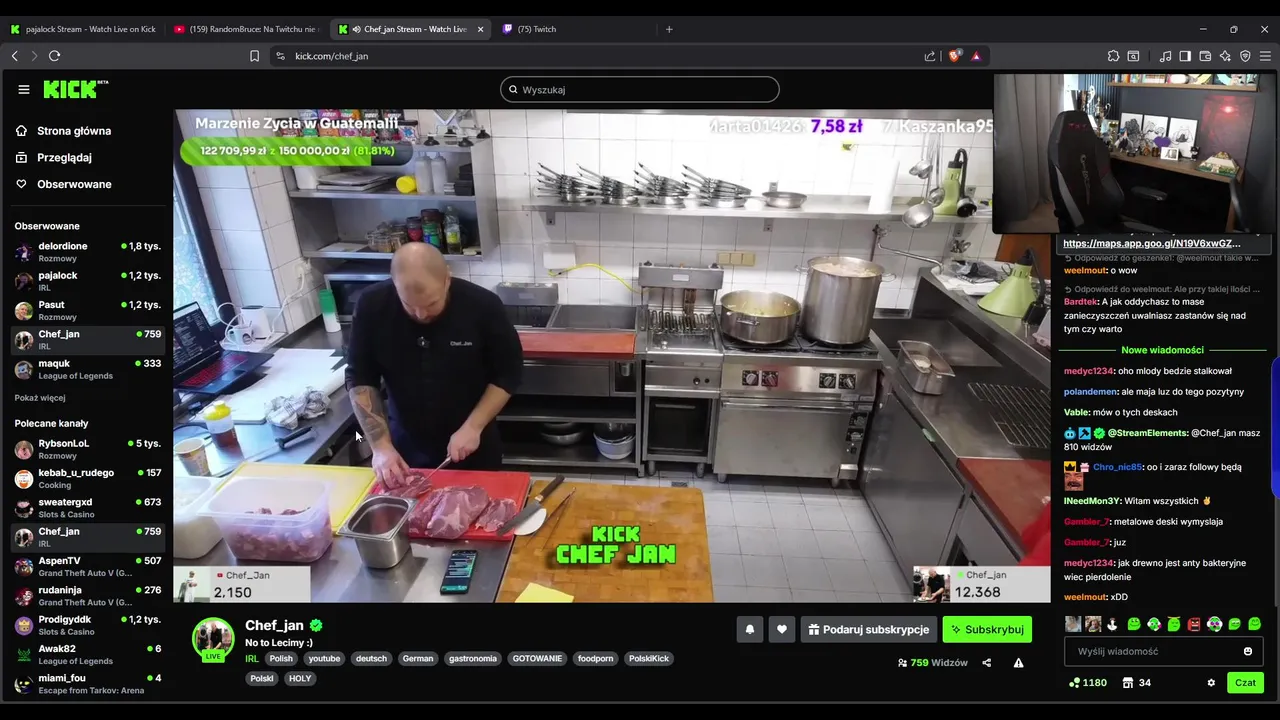
Task: Click Podaruj subskrypcje button
Action: [x=868, y=629]
